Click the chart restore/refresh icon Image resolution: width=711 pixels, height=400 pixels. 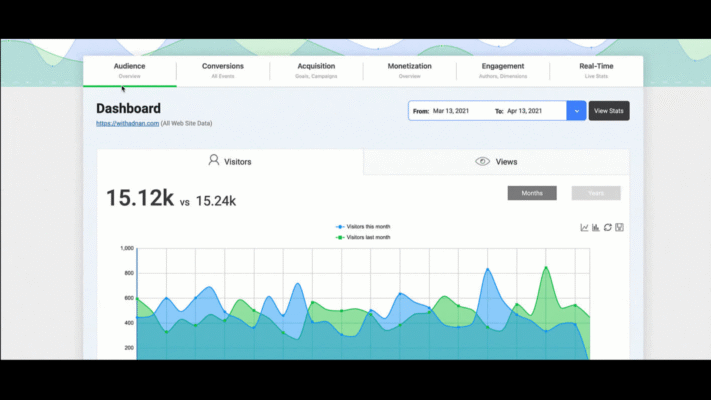[x=608, y=227]
